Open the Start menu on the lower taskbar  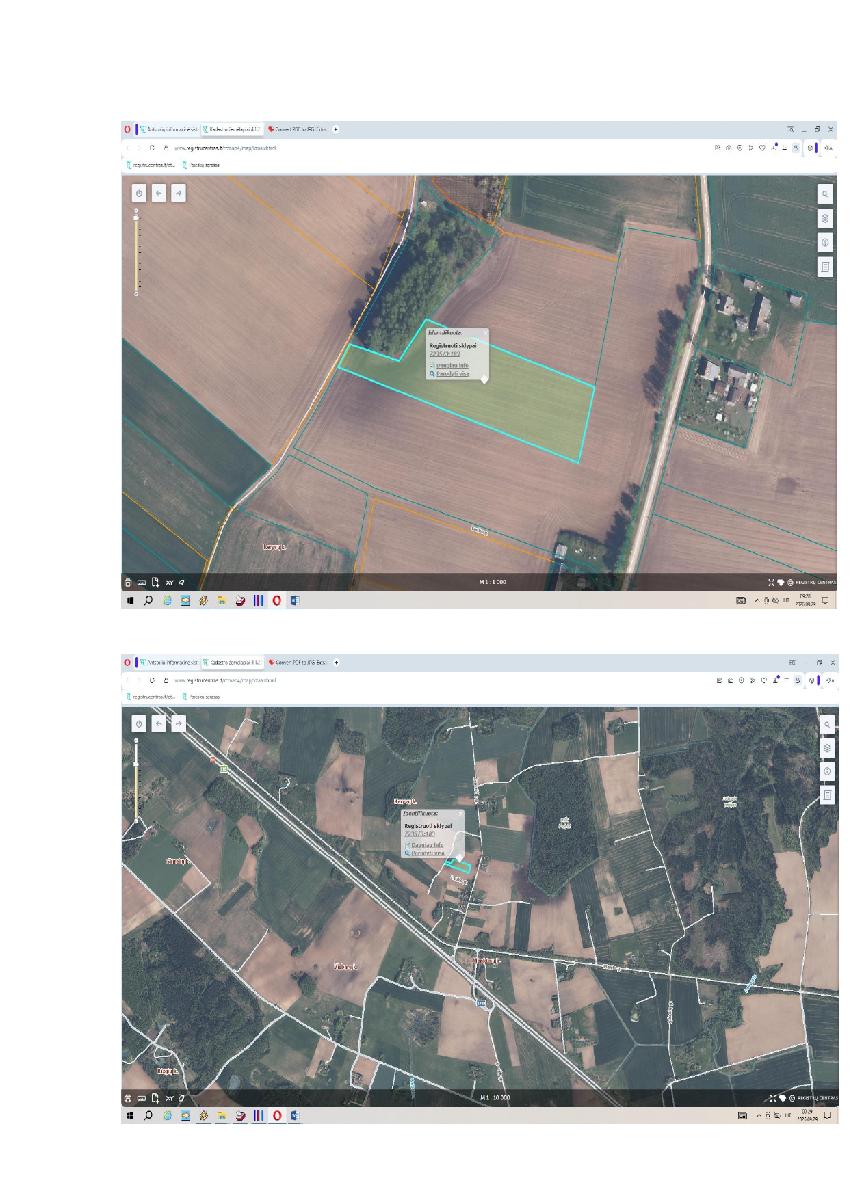pos(130,1115)
